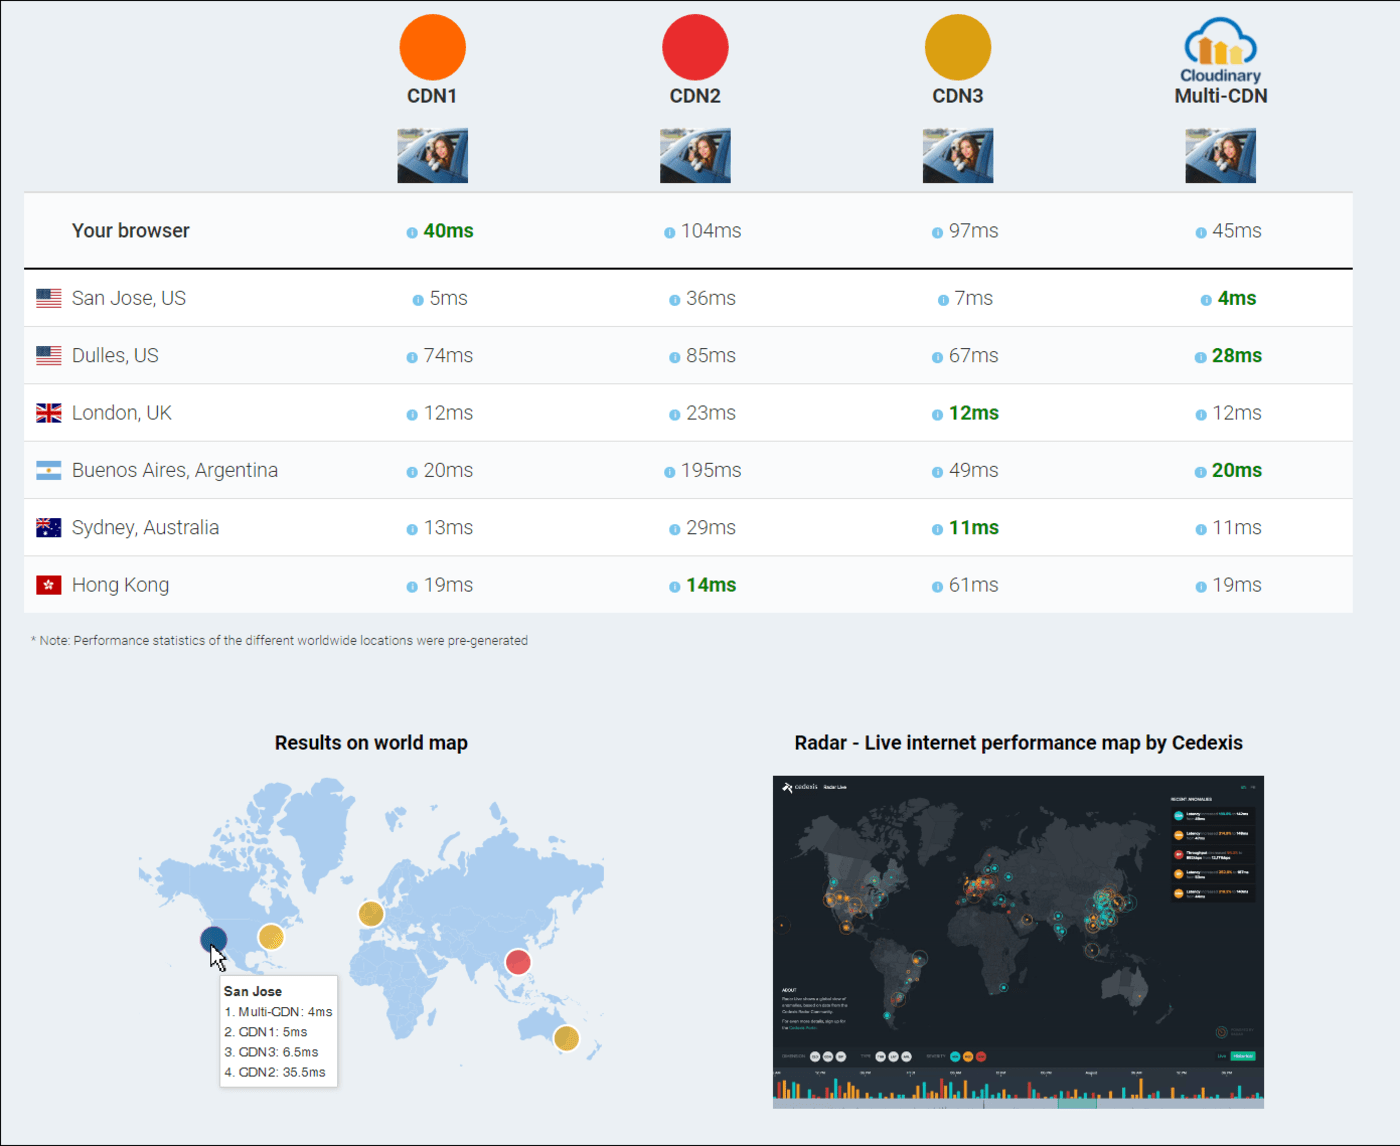Click the yellow CDN3 circle icon

pos(958,47)
